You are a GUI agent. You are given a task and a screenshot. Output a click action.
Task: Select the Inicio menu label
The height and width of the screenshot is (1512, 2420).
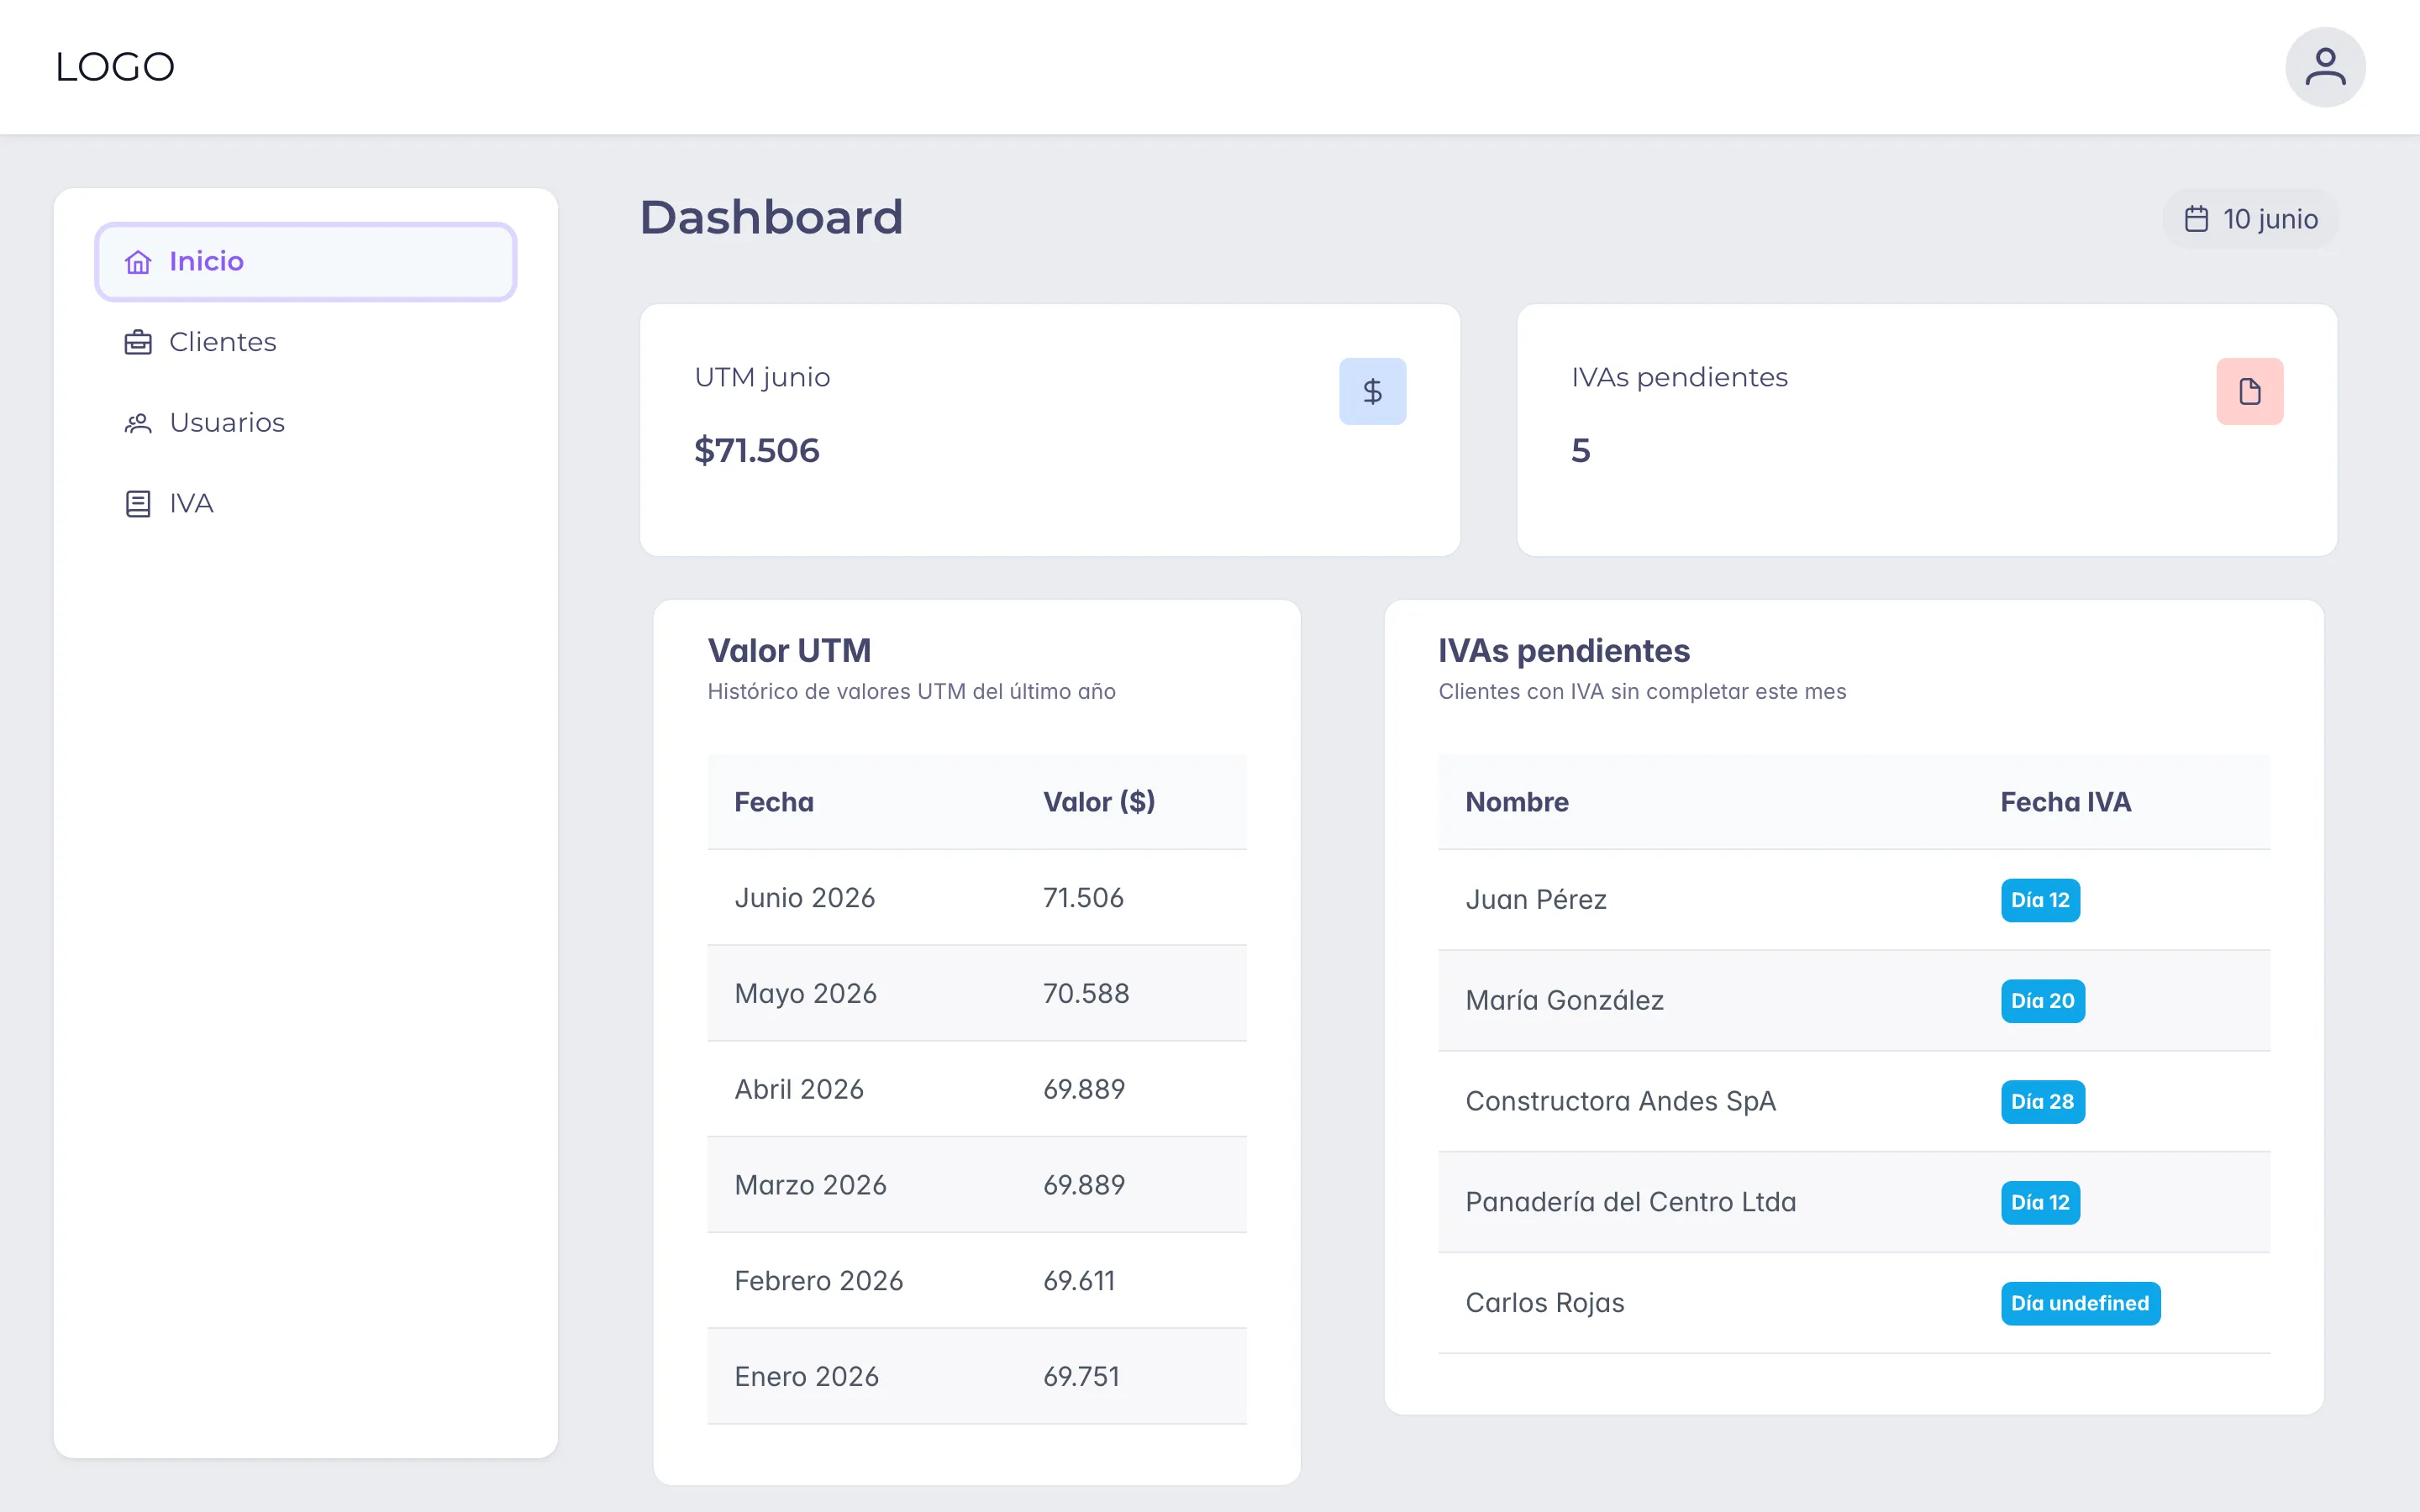click(x=206, y=262)
